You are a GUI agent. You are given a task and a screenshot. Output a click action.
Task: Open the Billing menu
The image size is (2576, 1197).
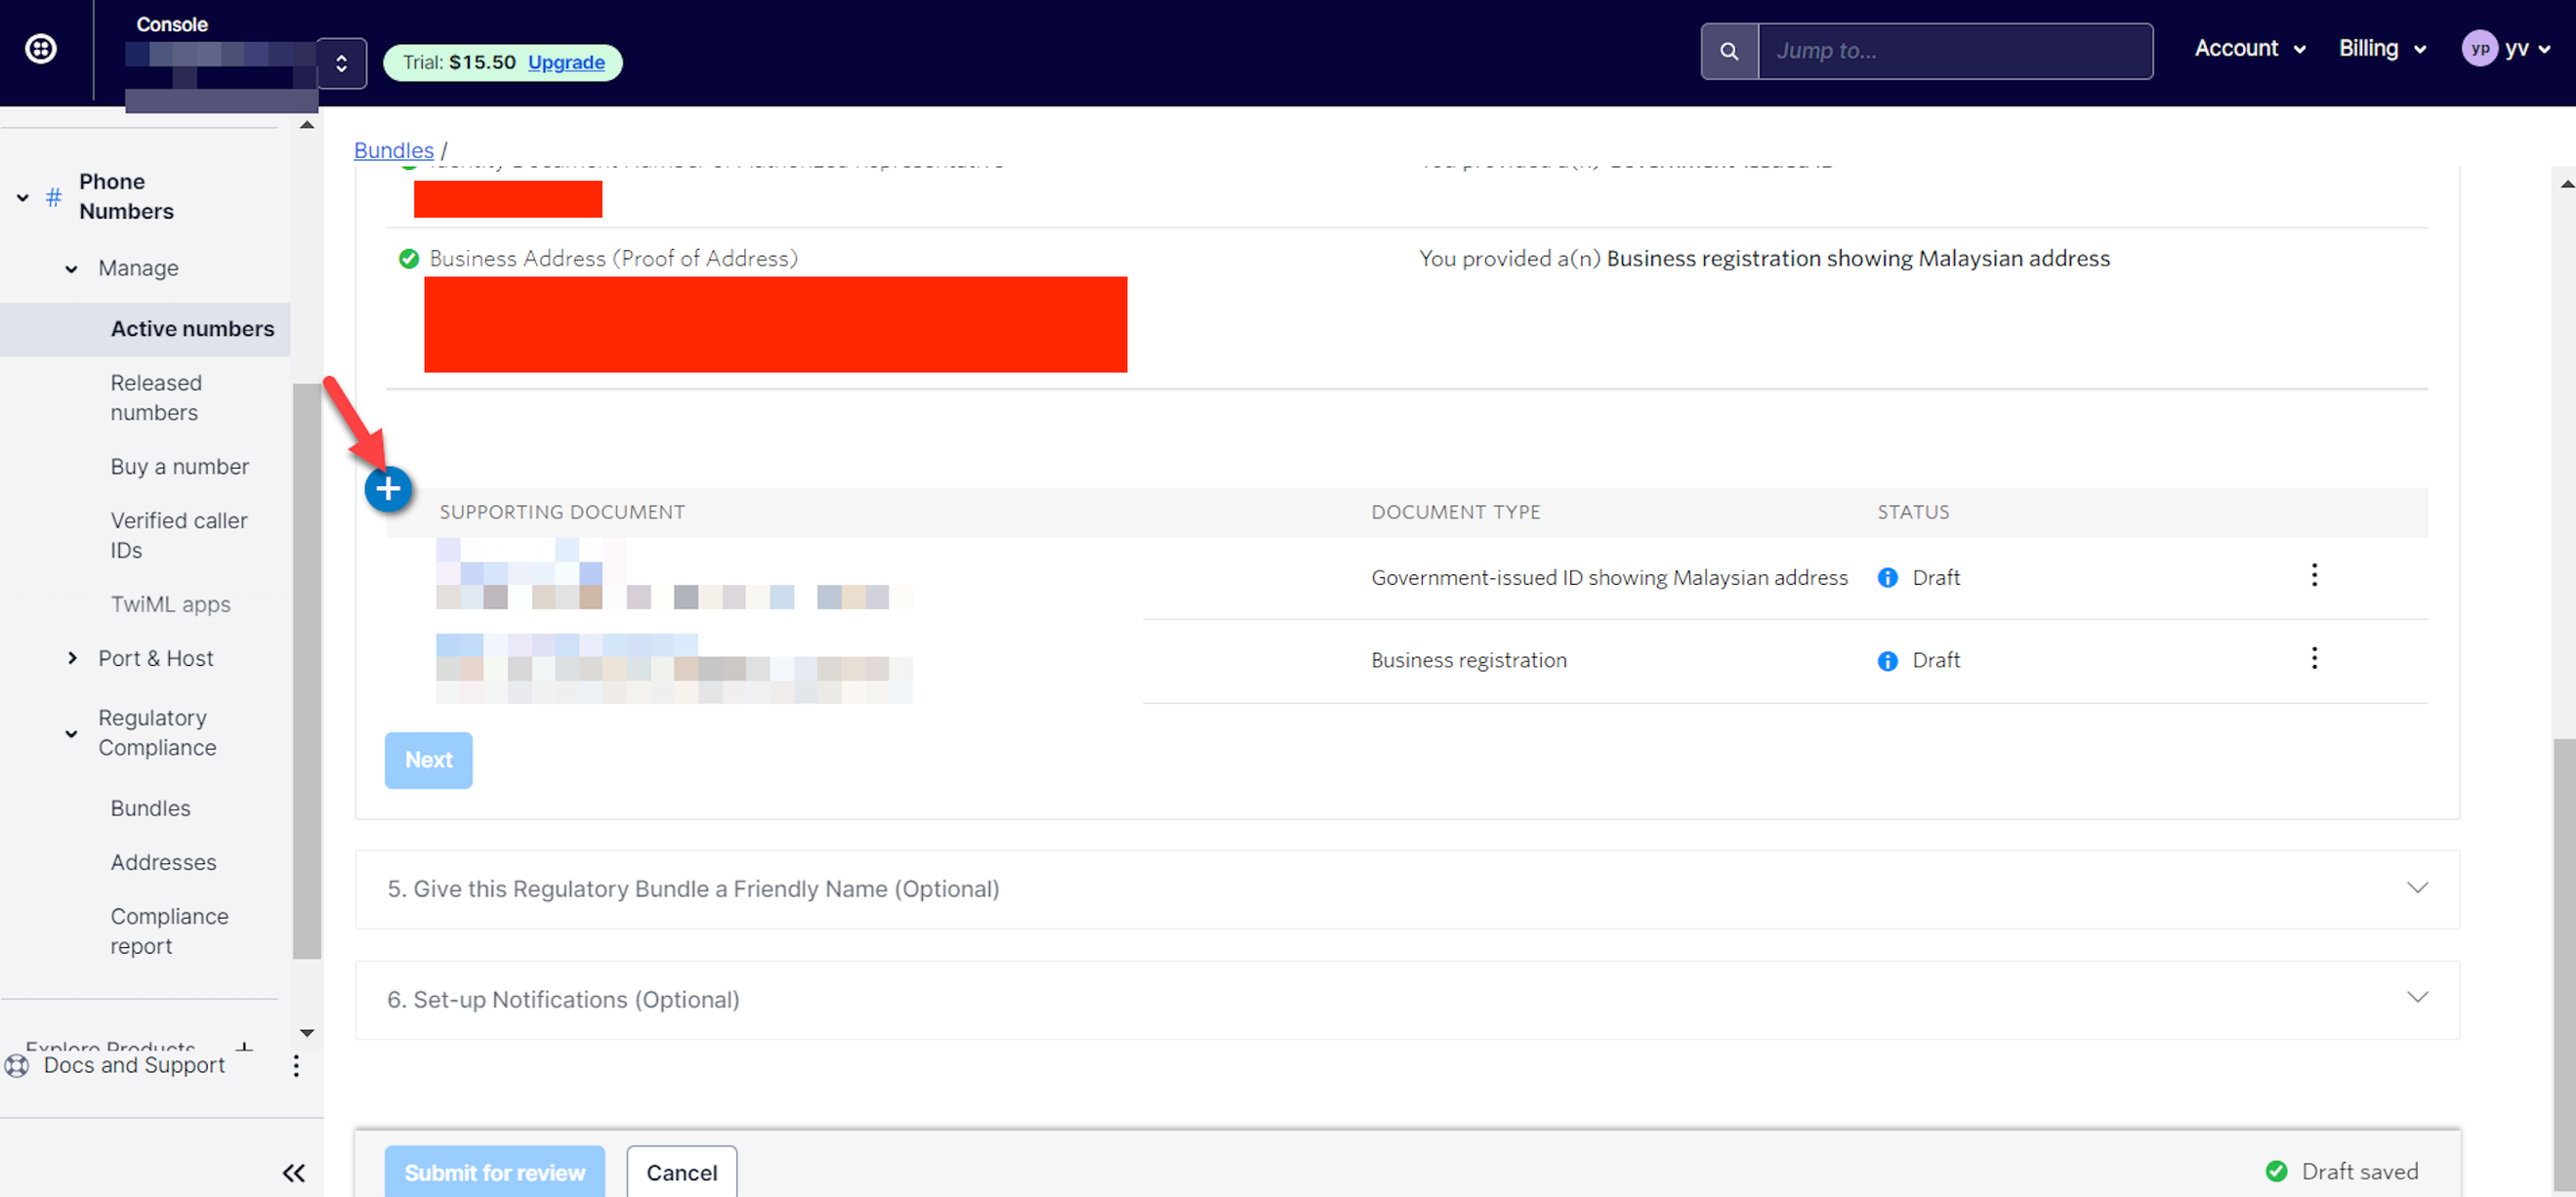point(2381,48)
